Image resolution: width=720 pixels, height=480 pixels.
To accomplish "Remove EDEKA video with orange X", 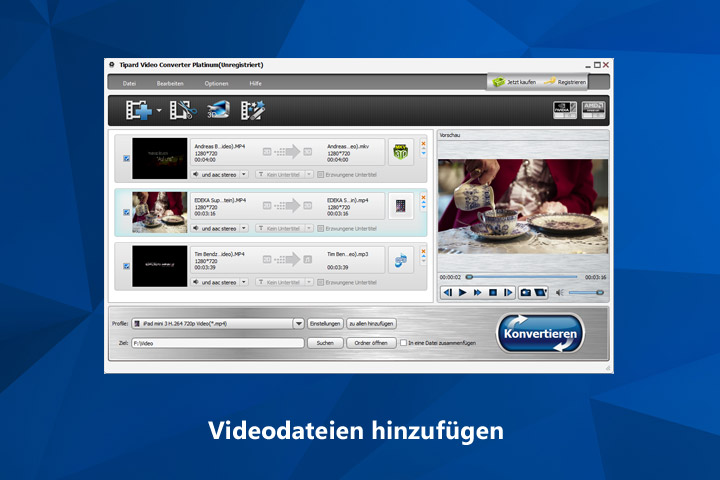I will point(423,198).
